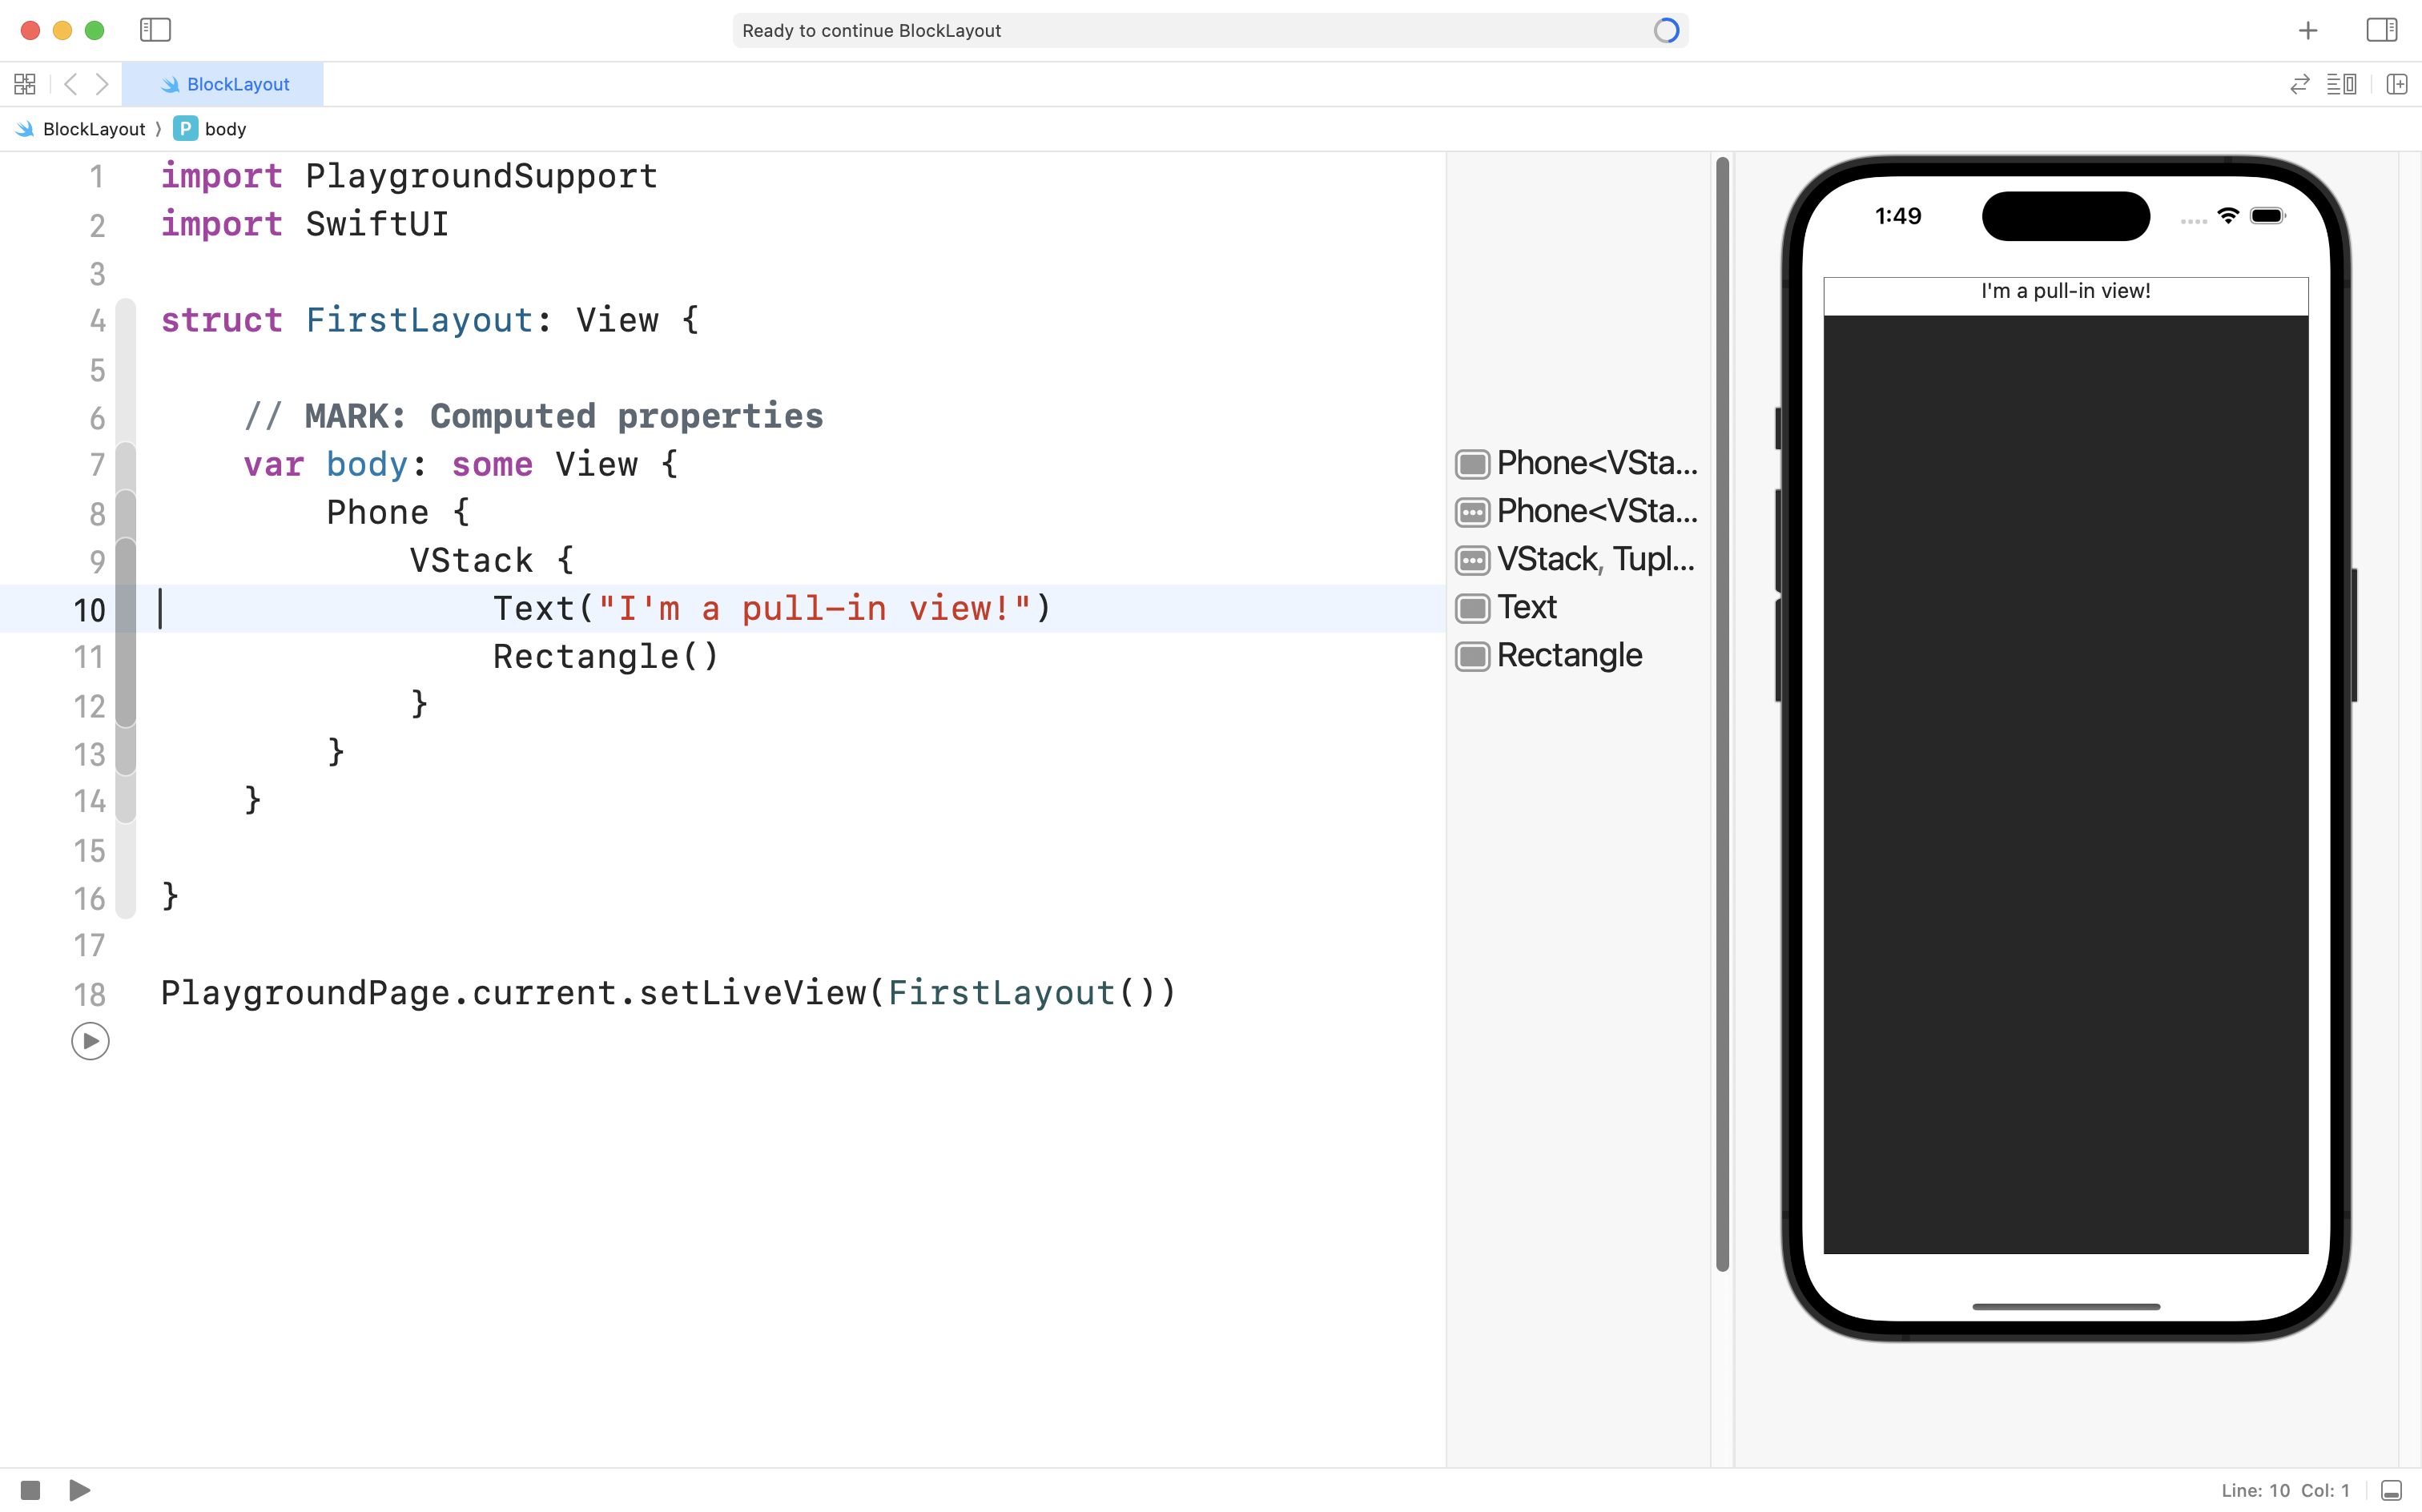Image resolution: width=2422 pixels, height=1512 pixels.
Task: Stop playground execution in bottom bar
Action: point(30,1490)
